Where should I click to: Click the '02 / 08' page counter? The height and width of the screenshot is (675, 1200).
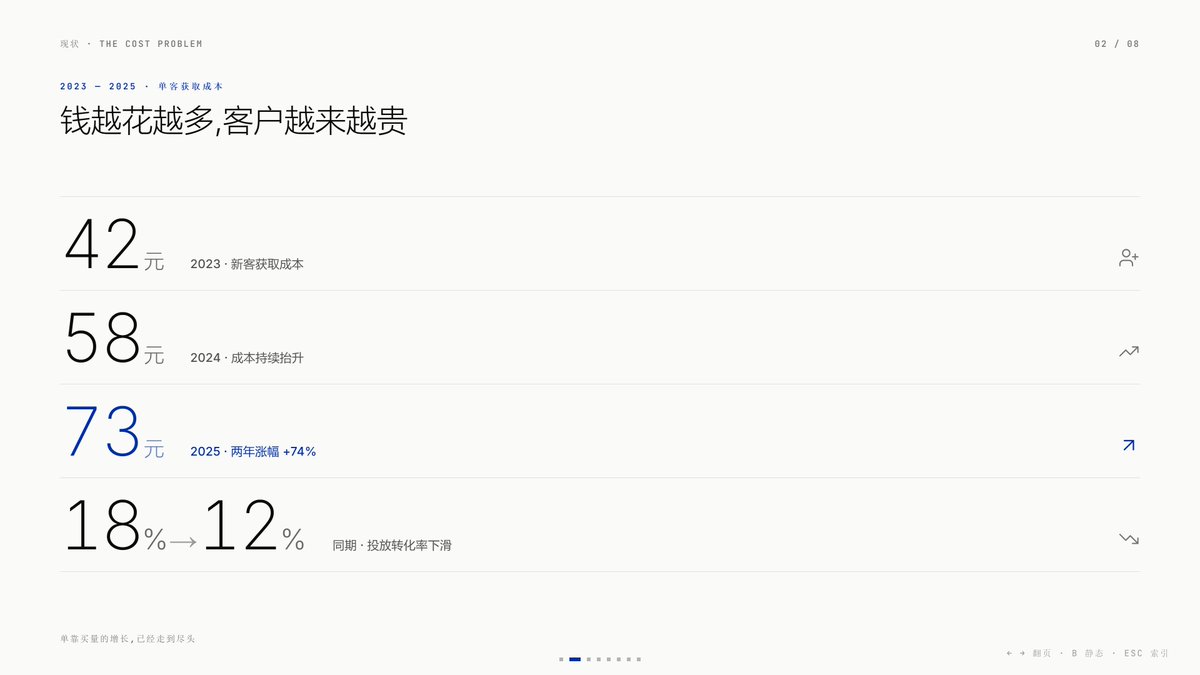pyautogui.click(x=1117, y=44)
